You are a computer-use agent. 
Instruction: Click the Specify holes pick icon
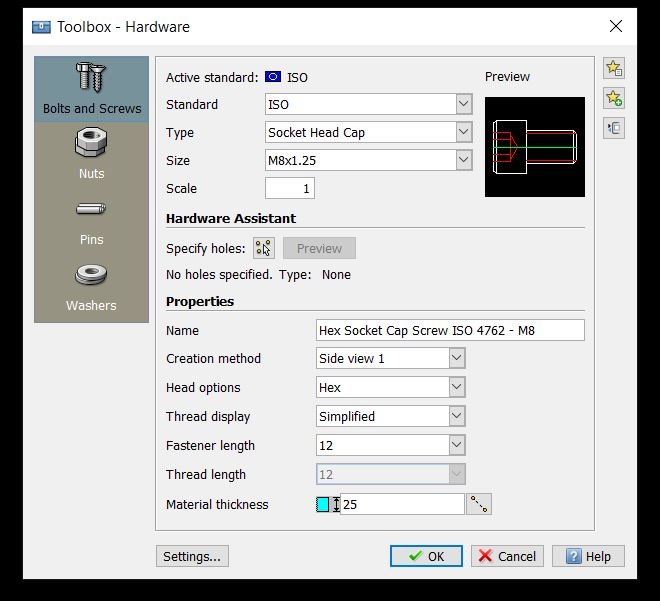(264, 248)
